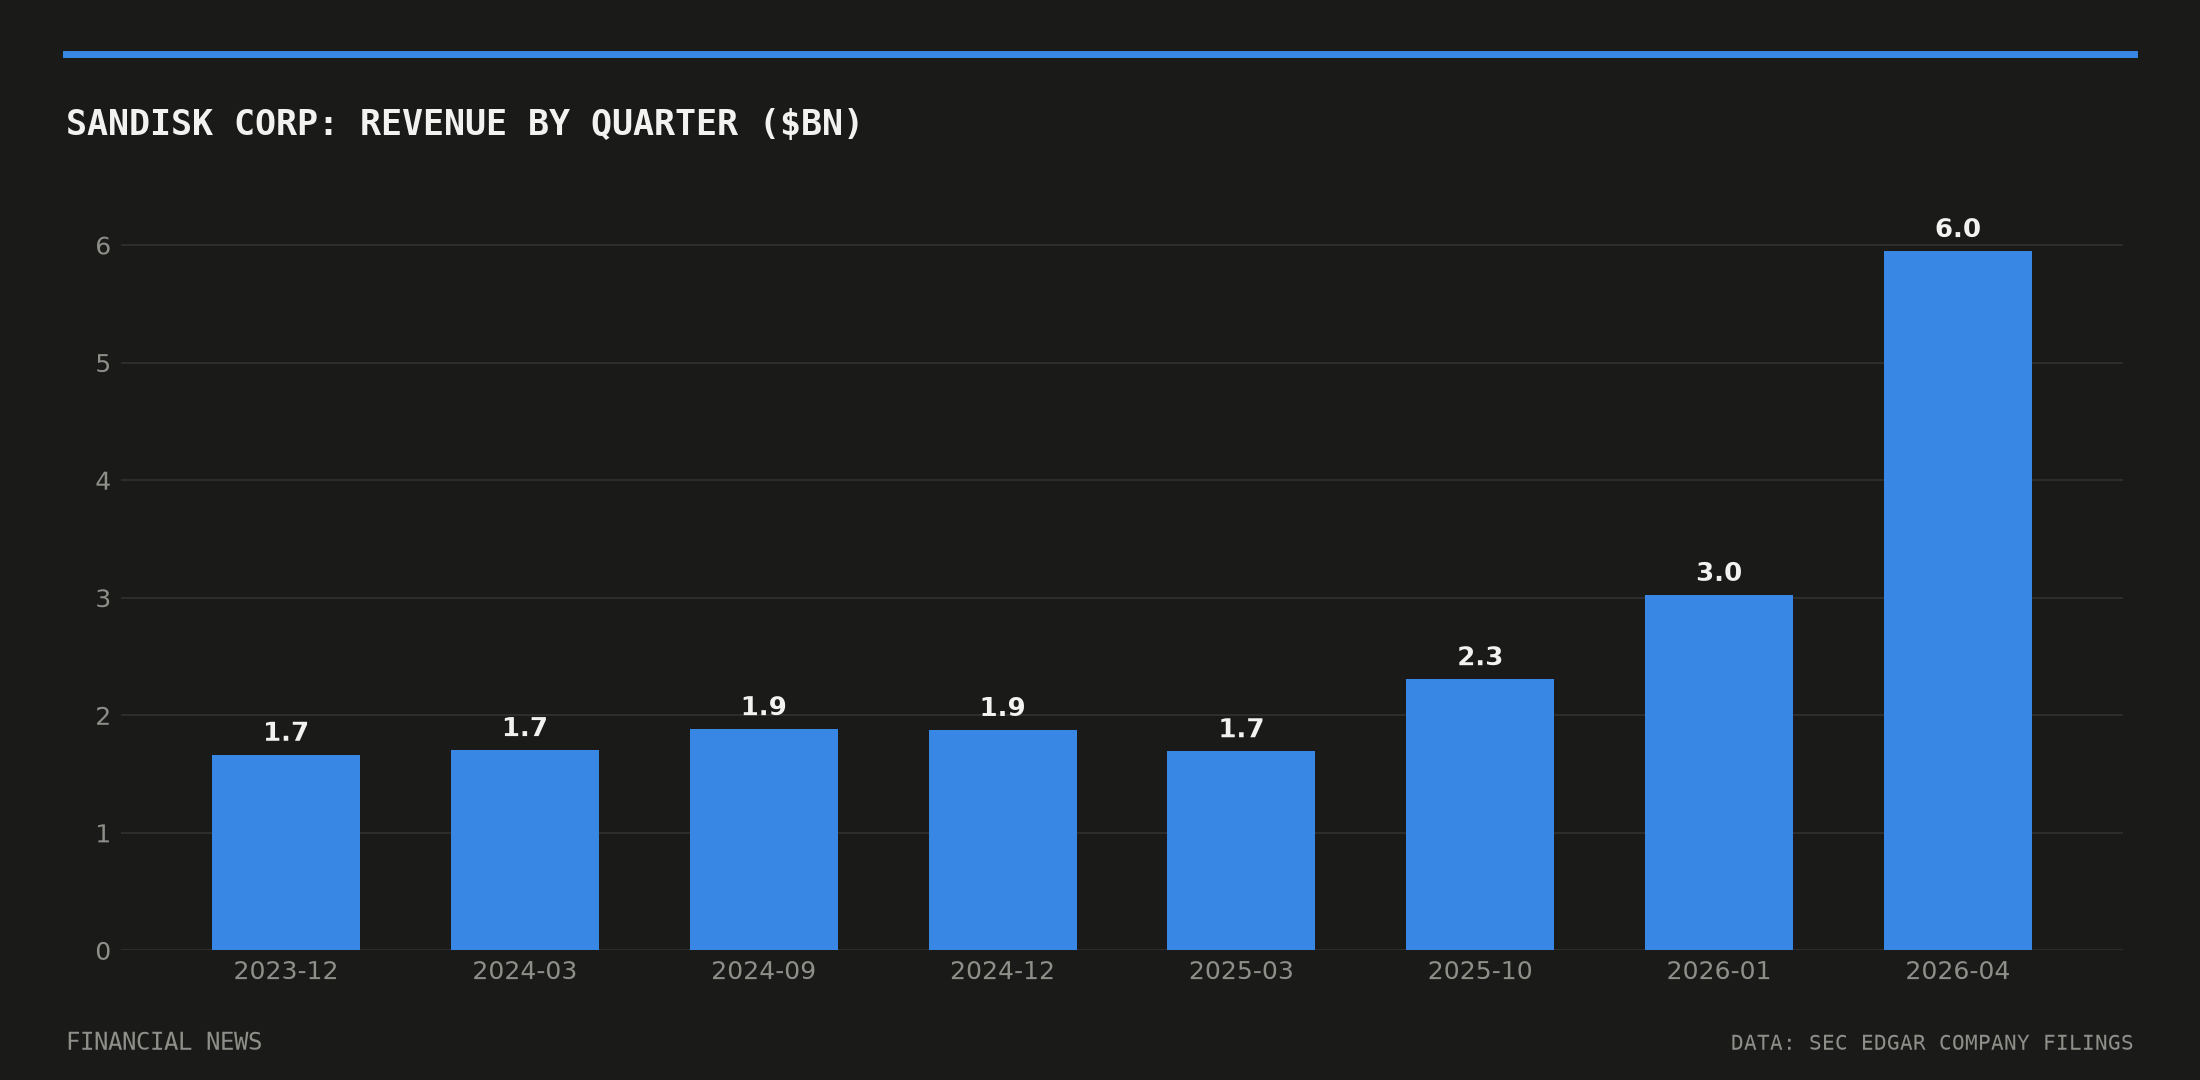This screenshot has height=1080, width=2200.
Task: Click the 1.9 label above 2024-12 bar
Action: tap(1003, 708)
